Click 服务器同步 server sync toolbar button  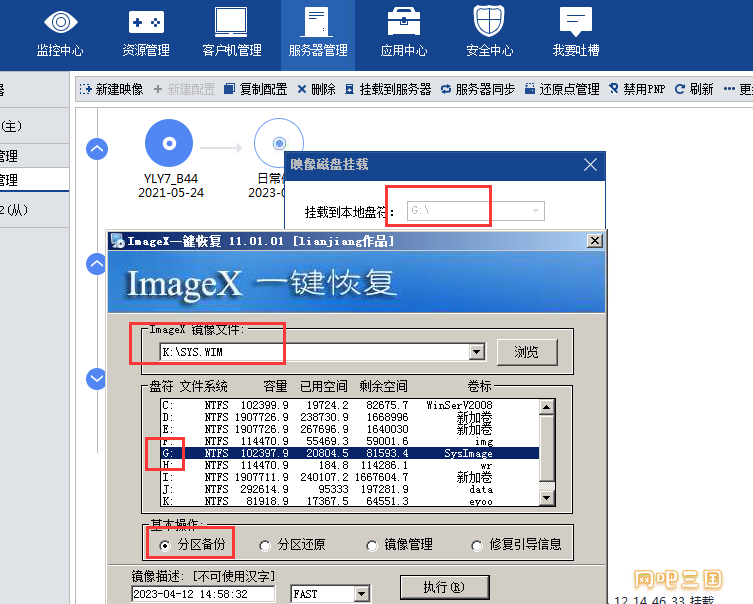478,89
